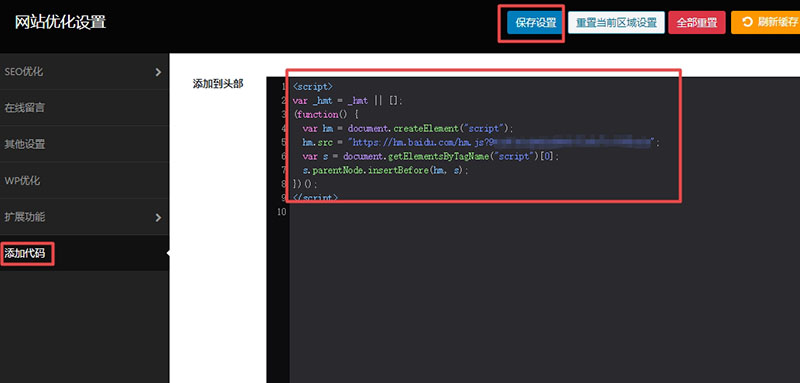Open the WP优化 sidebar item
Image resolution: width=800 pixels, height=383 pixels.
point(84,181)
